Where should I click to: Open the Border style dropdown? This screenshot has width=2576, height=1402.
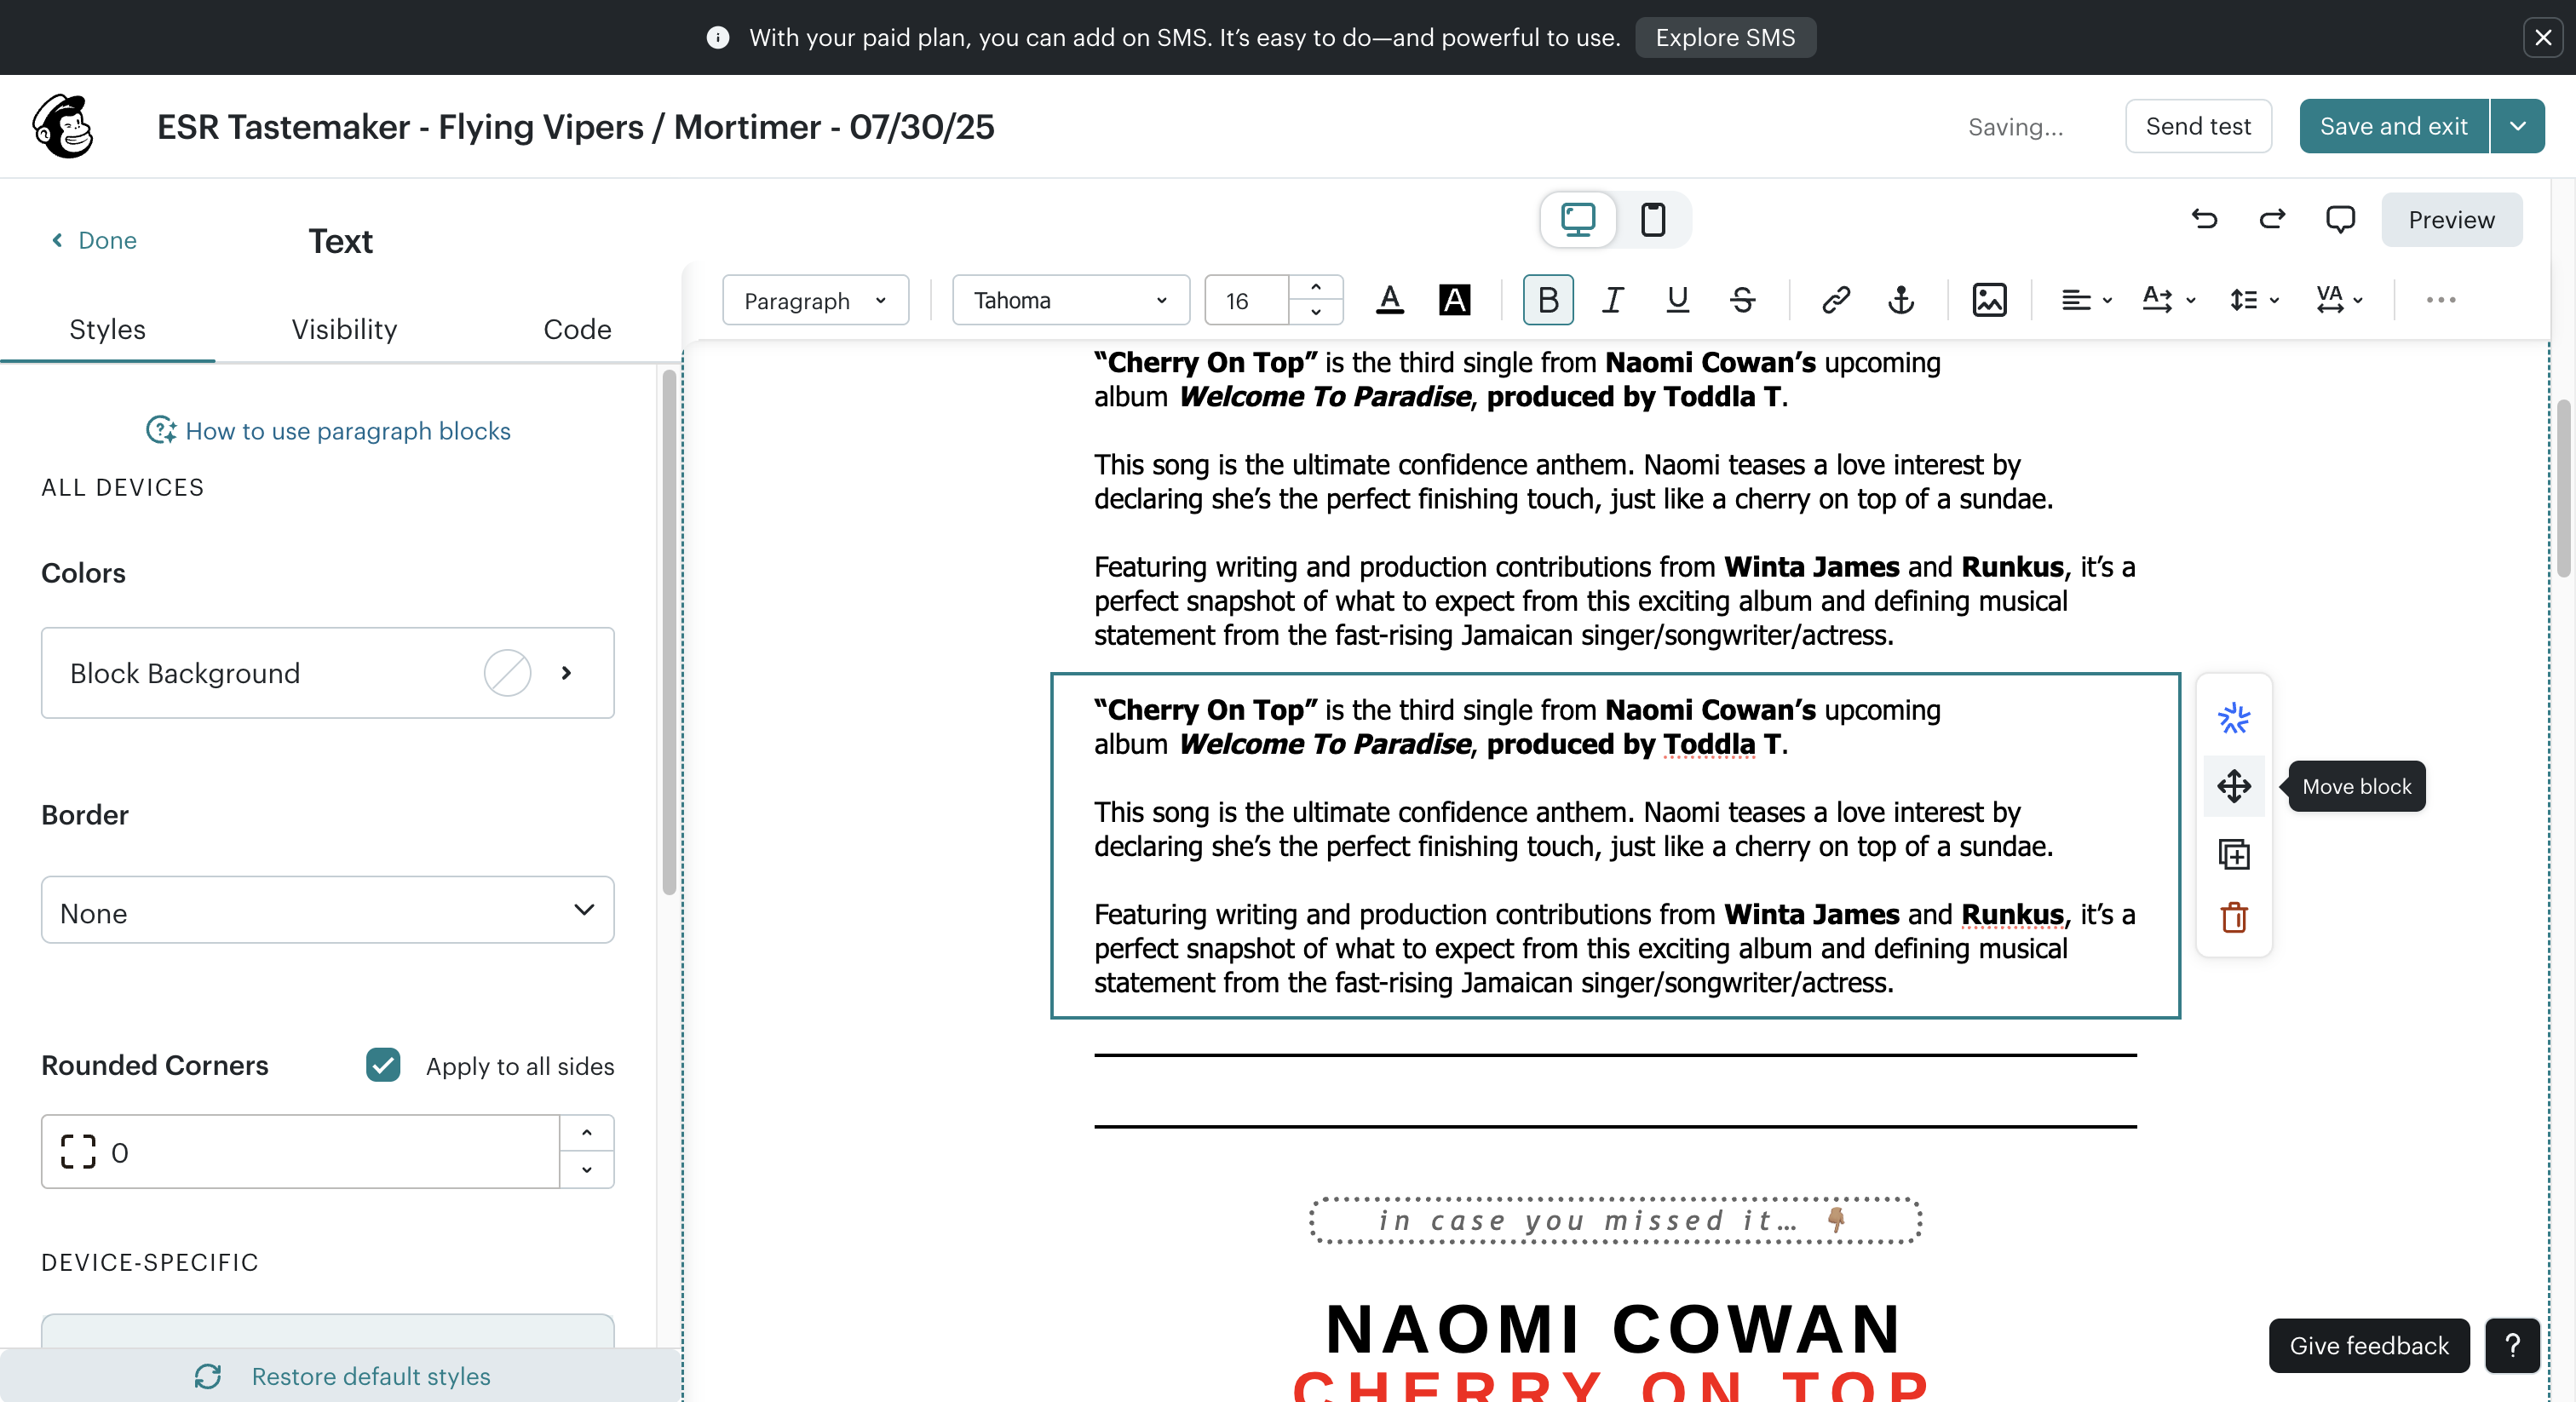pos(328,910)
